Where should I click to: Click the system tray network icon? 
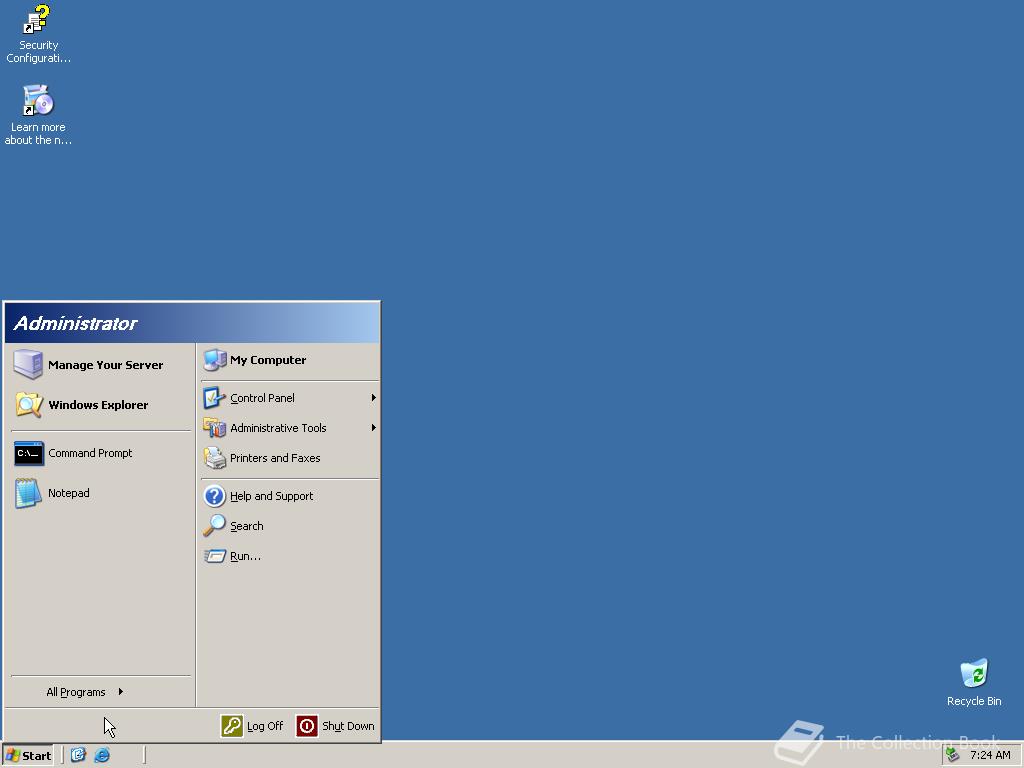coord(953,755)
